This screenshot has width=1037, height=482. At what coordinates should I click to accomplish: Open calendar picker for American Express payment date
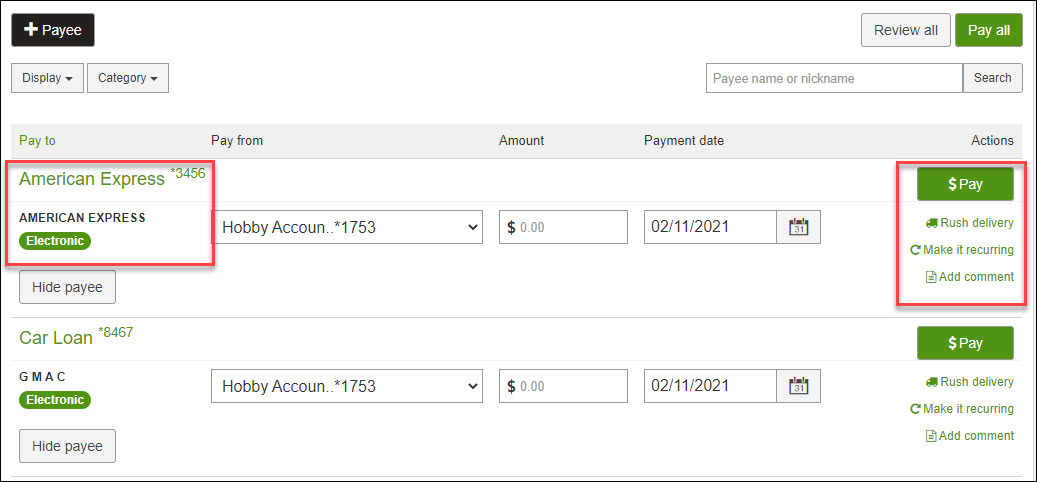tap(799, 227)
